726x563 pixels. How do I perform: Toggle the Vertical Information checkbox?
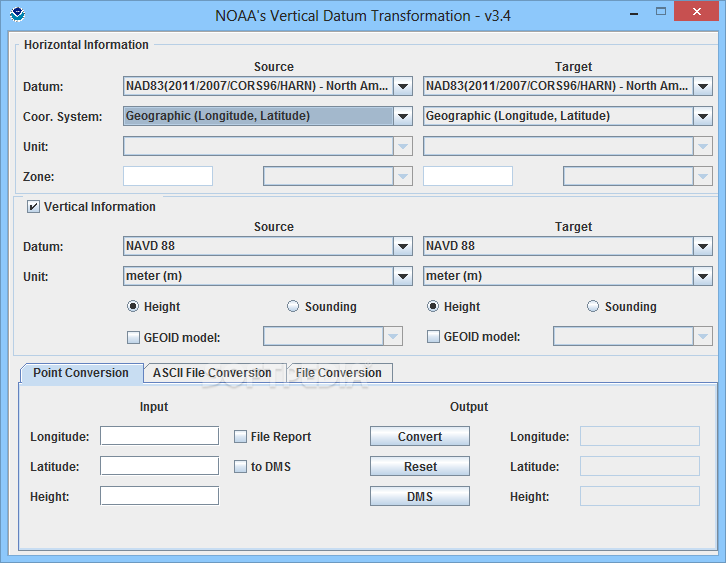[x=33, y=206]
